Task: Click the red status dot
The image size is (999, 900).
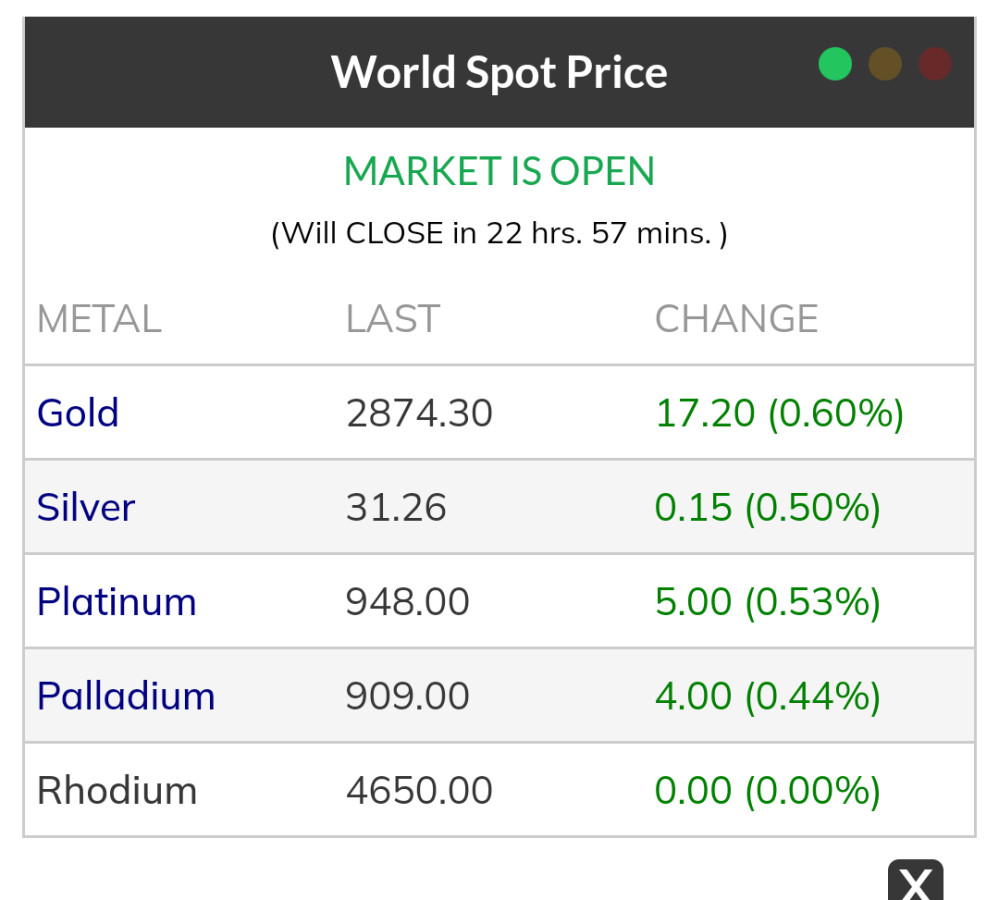Action: click(x=935, y=64)
